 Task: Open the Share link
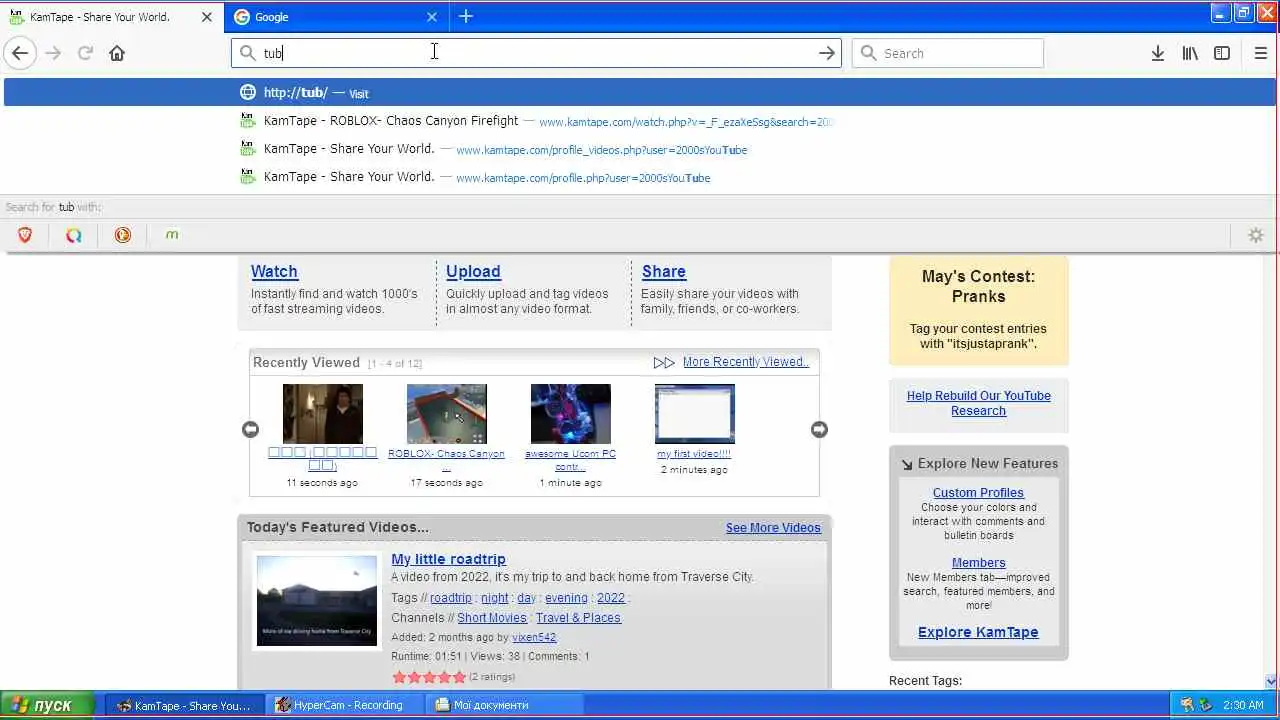click(664, 271)
